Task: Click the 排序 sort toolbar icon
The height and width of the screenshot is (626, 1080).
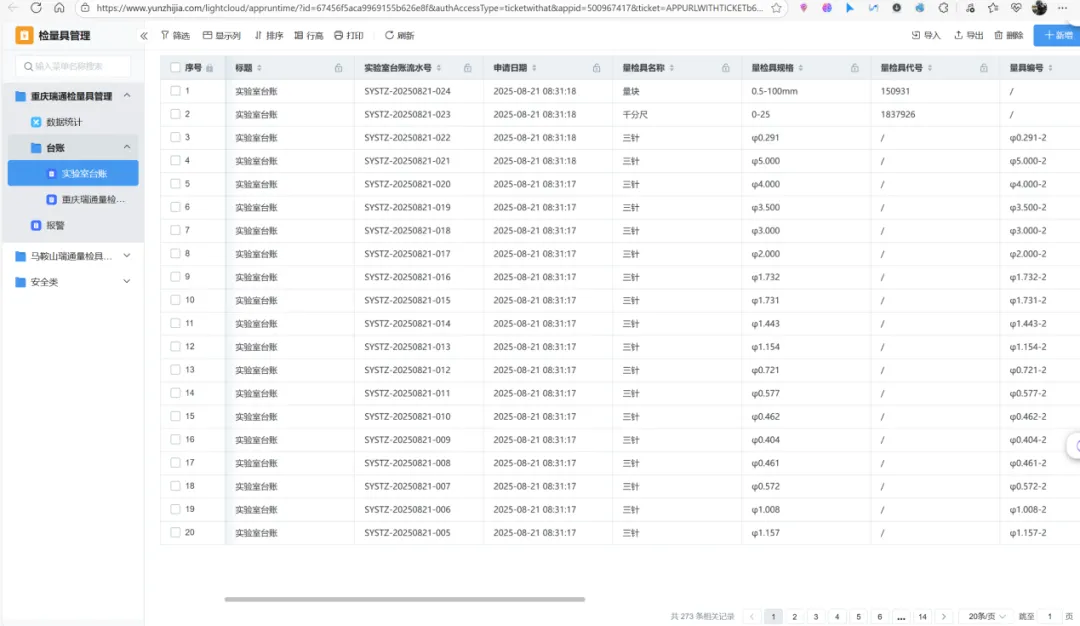Action: [258, 35]
